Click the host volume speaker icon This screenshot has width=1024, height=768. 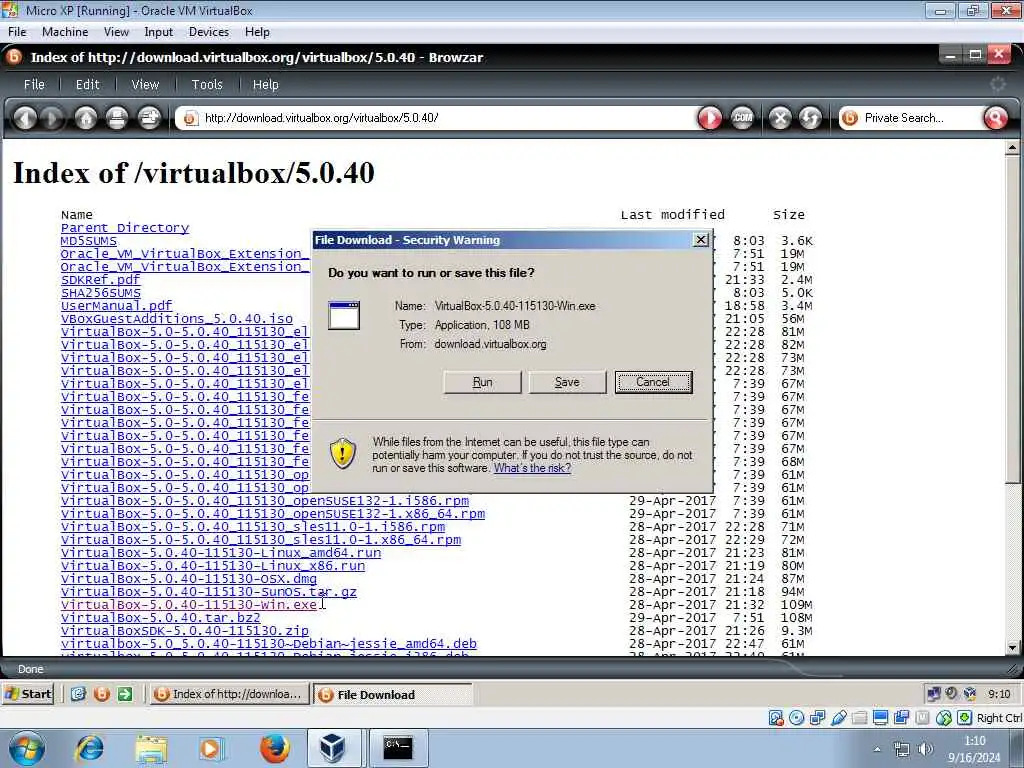pyautogui.click(x=925, y=749)
